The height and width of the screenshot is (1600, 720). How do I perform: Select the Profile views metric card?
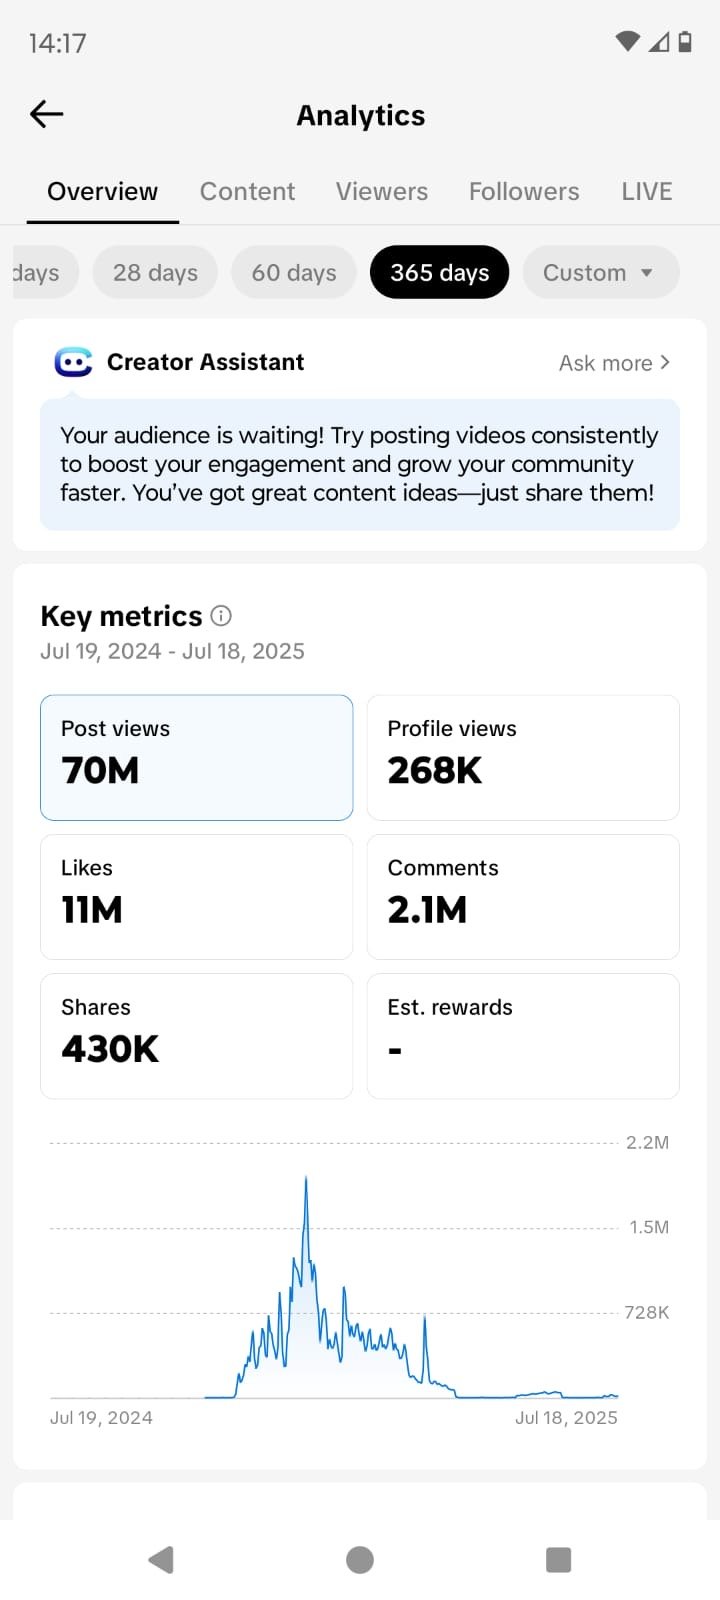pos(523,758)
